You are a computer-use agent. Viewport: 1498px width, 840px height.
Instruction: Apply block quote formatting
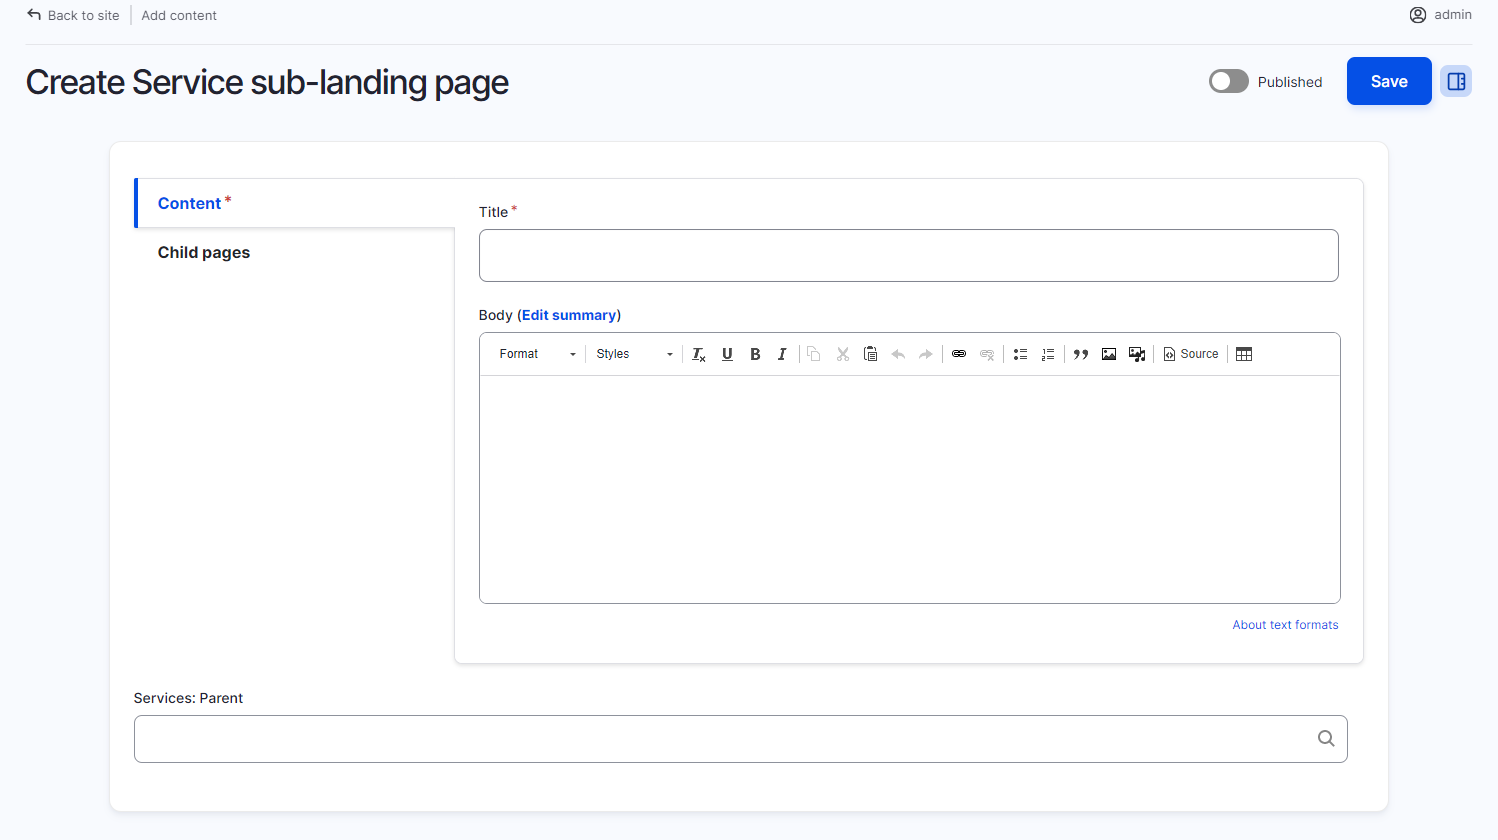1081,354
